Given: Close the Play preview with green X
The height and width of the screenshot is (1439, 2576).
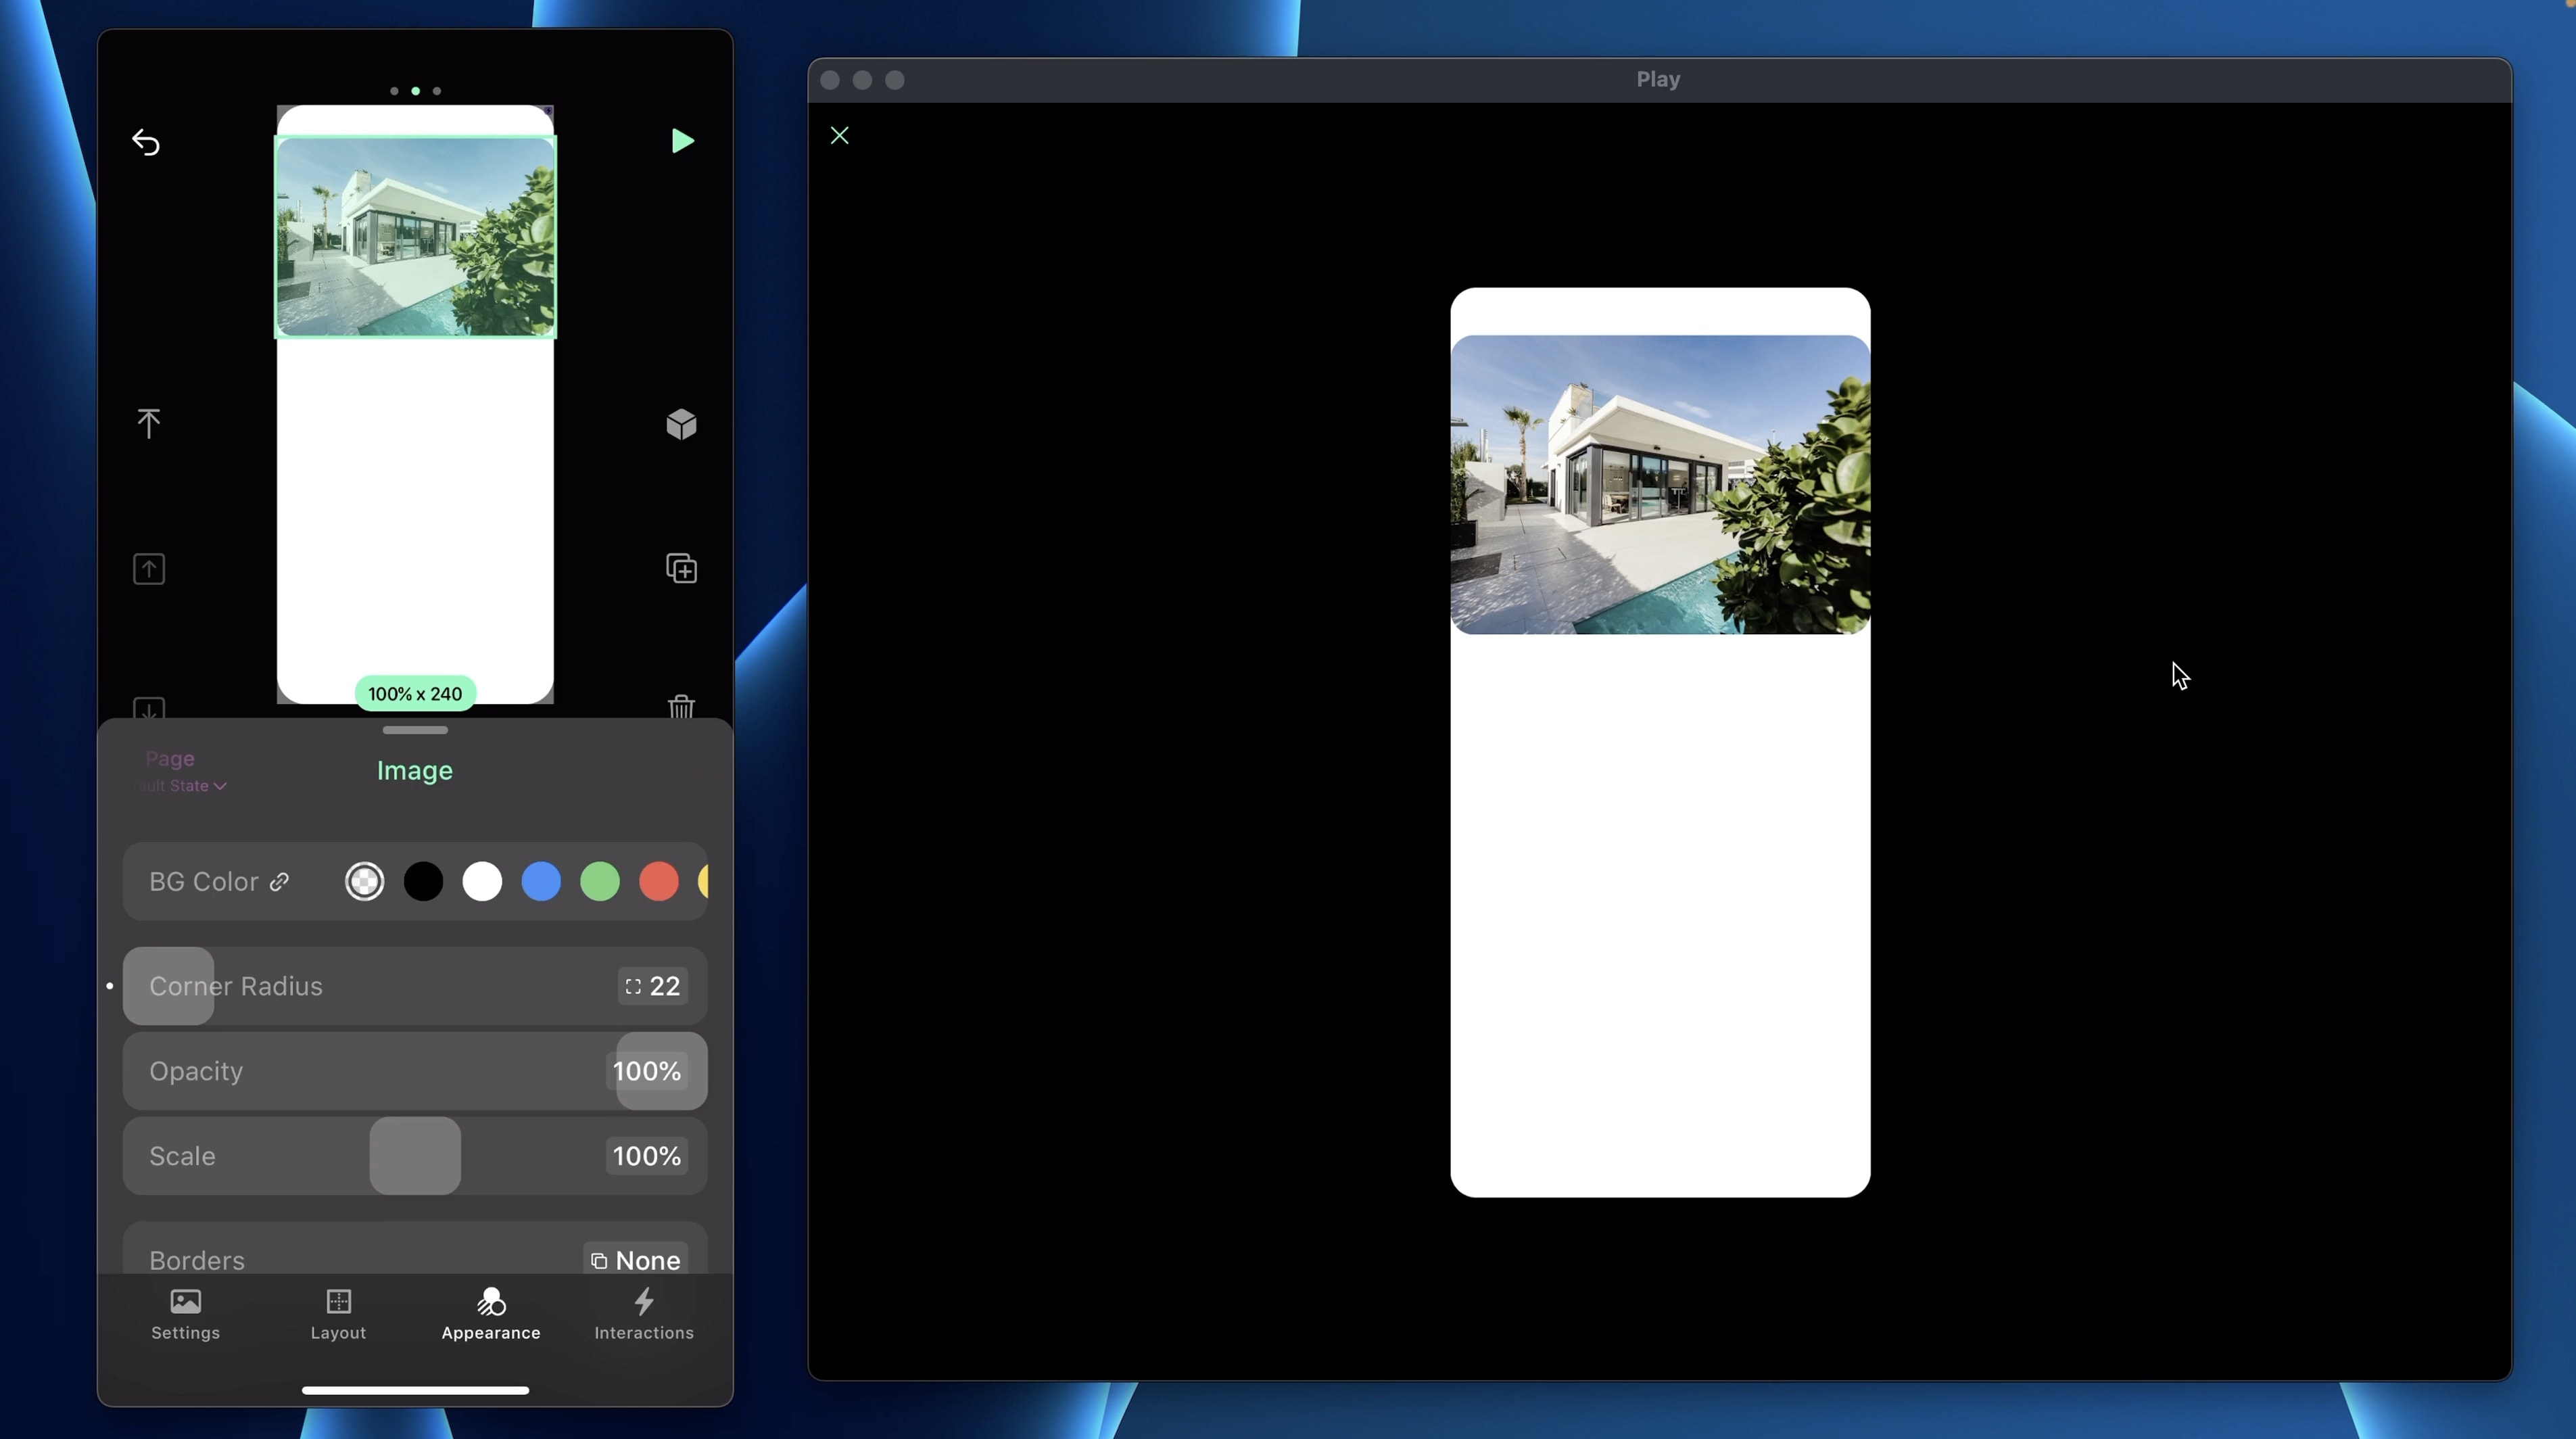Looking at the screenshot, I should pos(839,135).
